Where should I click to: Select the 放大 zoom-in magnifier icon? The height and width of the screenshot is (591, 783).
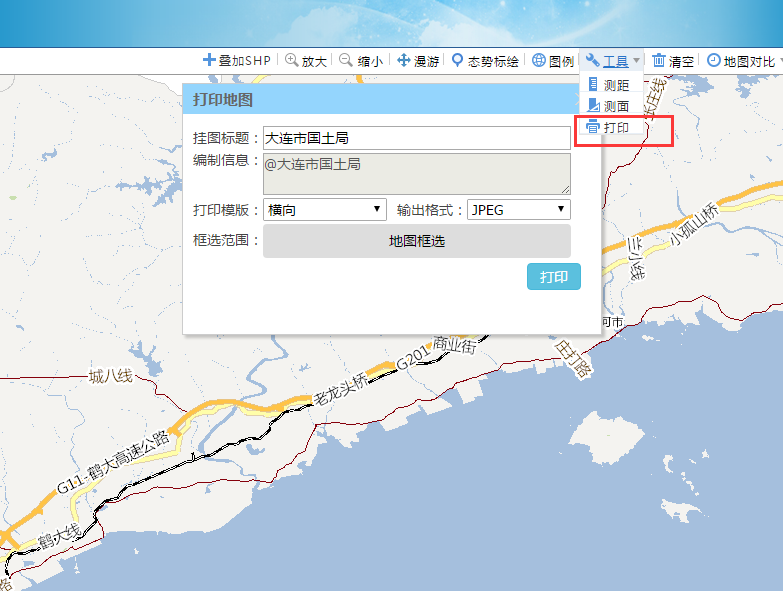292,60
